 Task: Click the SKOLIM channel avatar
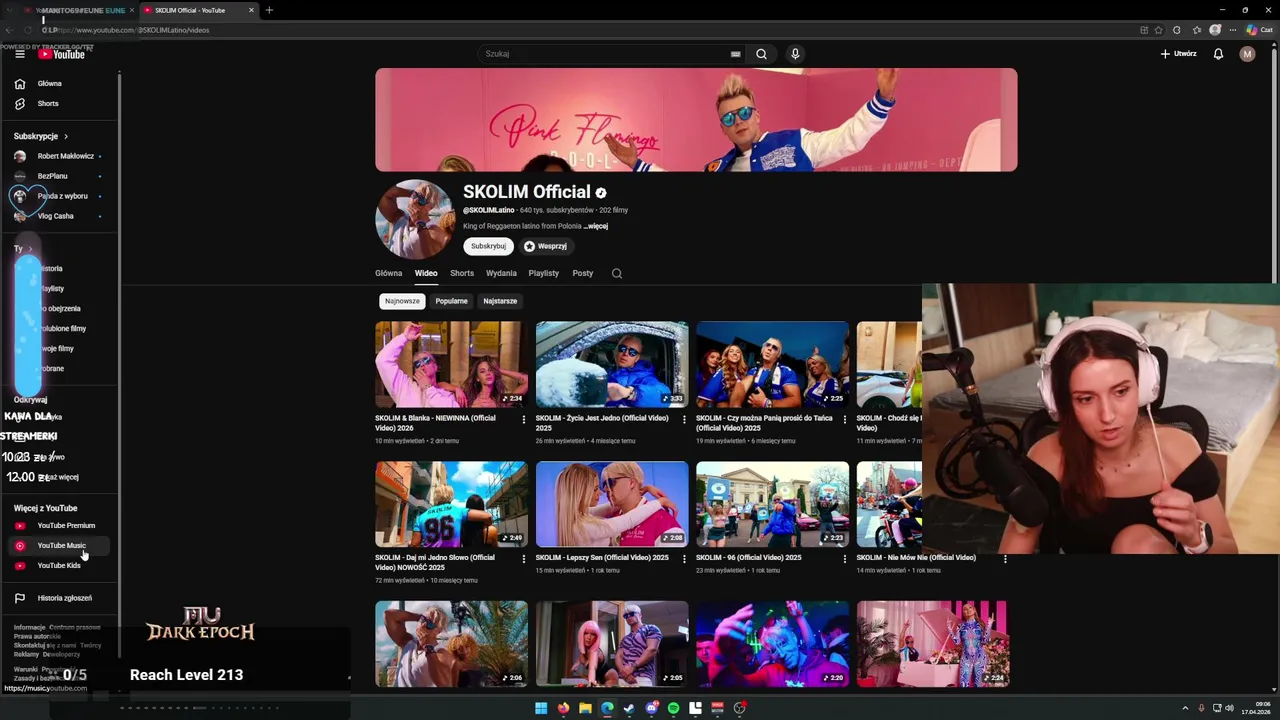(414, 220)
